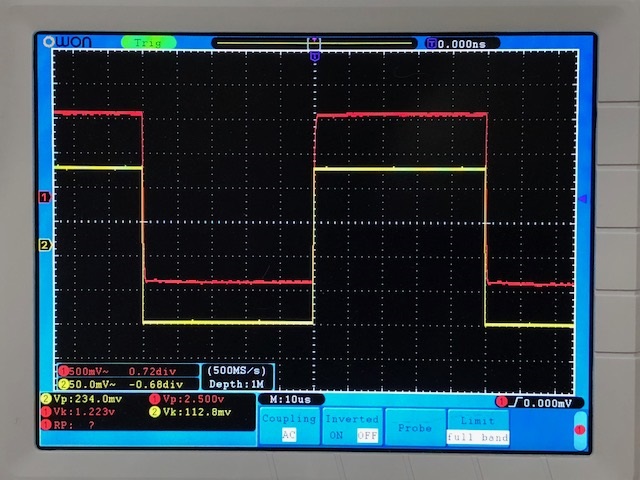Click channel 2 Vk:112.8mv measurement
640x480 pixels.
tap(190, 412)
